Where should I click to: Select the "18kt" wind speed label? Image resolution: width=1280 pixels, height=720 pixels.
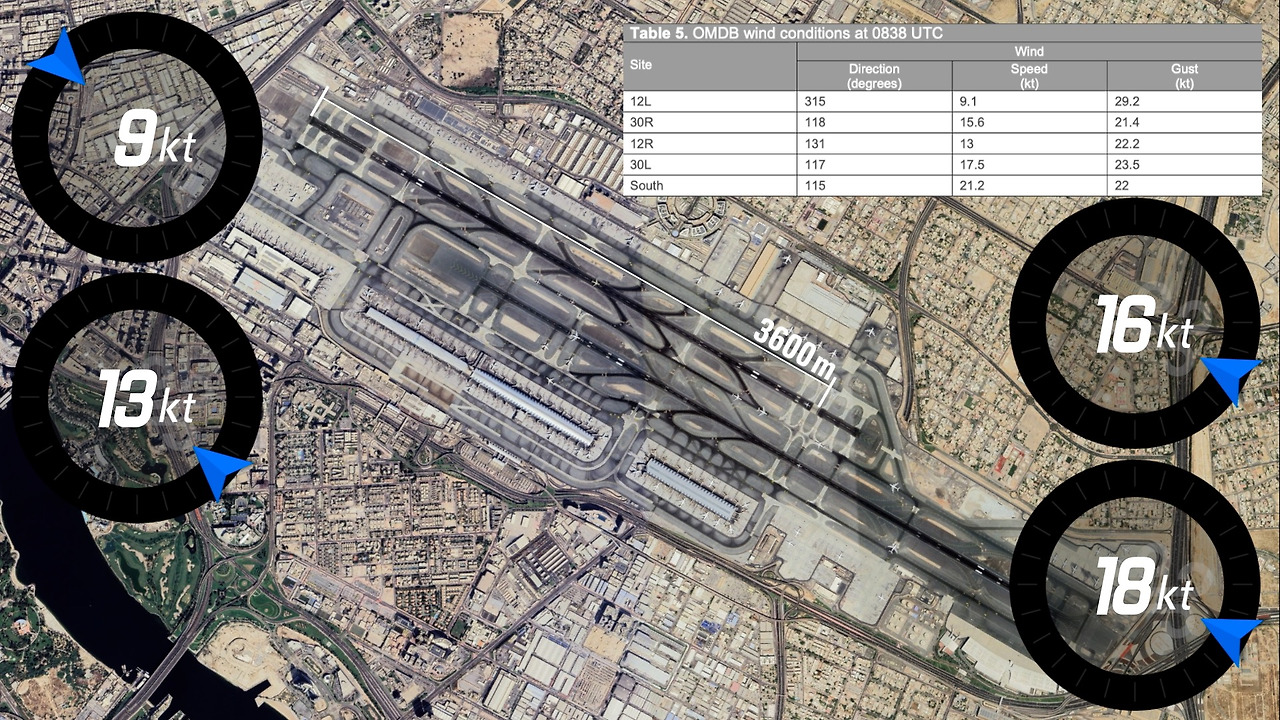pyautogui.click(x=1145, y=585)
